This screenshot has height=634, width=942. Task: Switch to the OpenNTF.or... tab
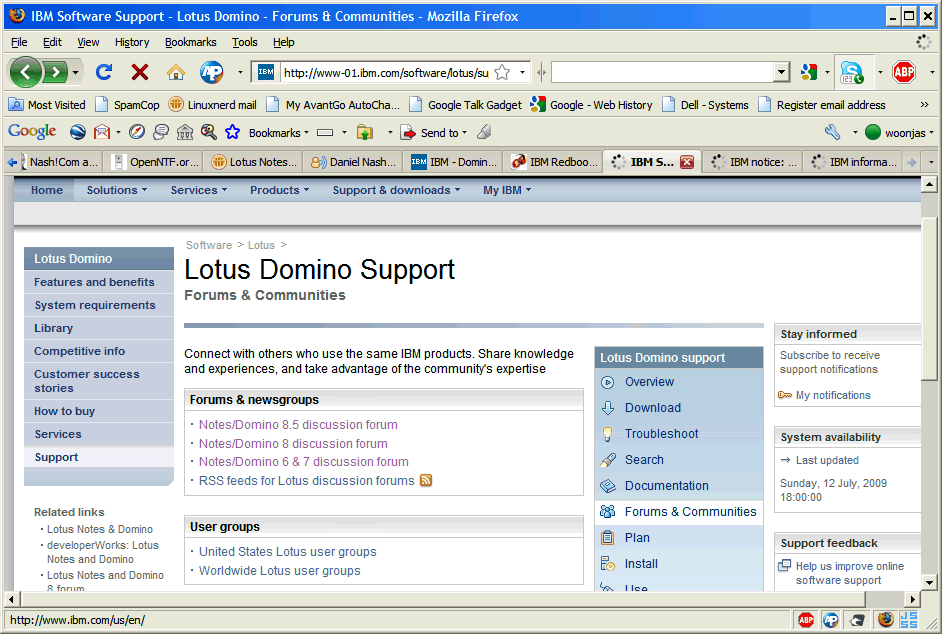click(x=153, y=162)
